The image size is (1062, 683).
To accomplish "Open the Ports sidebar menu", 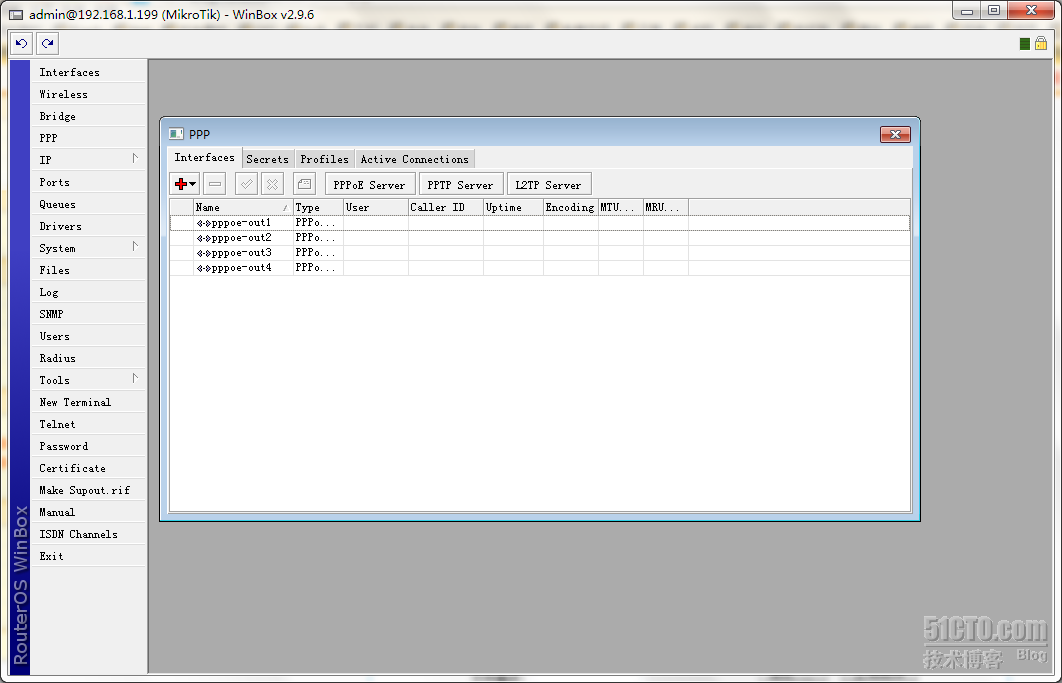I will pos(88,182).
